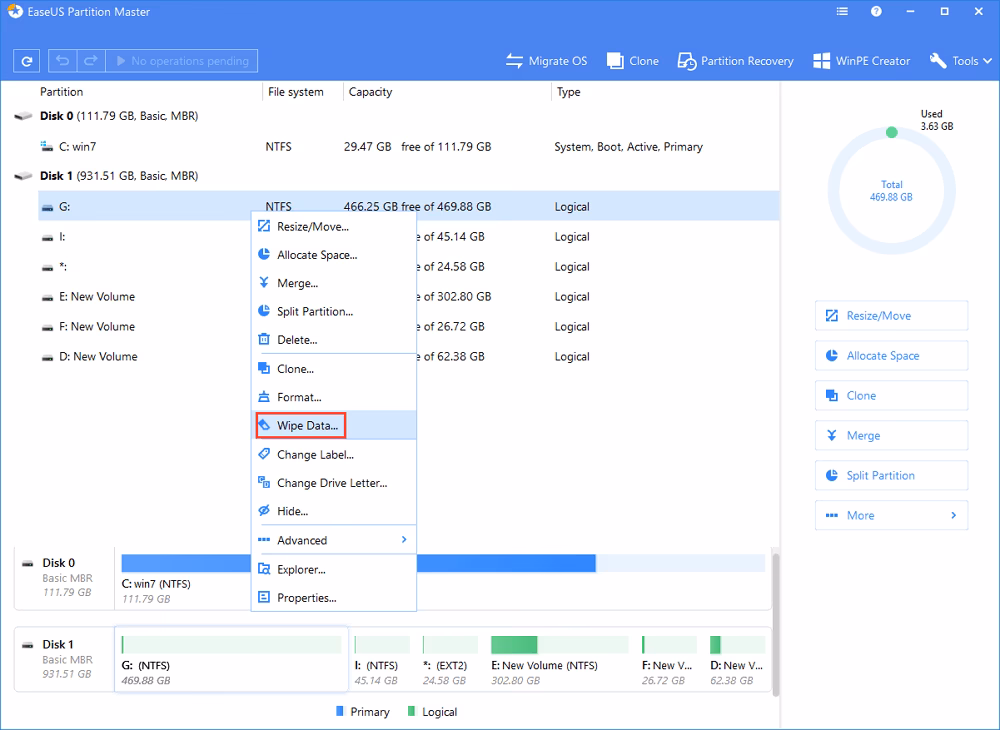1000x730 pixels.
Task: Click the Split Partition button in right panel
Action: [x=890, y=475]
